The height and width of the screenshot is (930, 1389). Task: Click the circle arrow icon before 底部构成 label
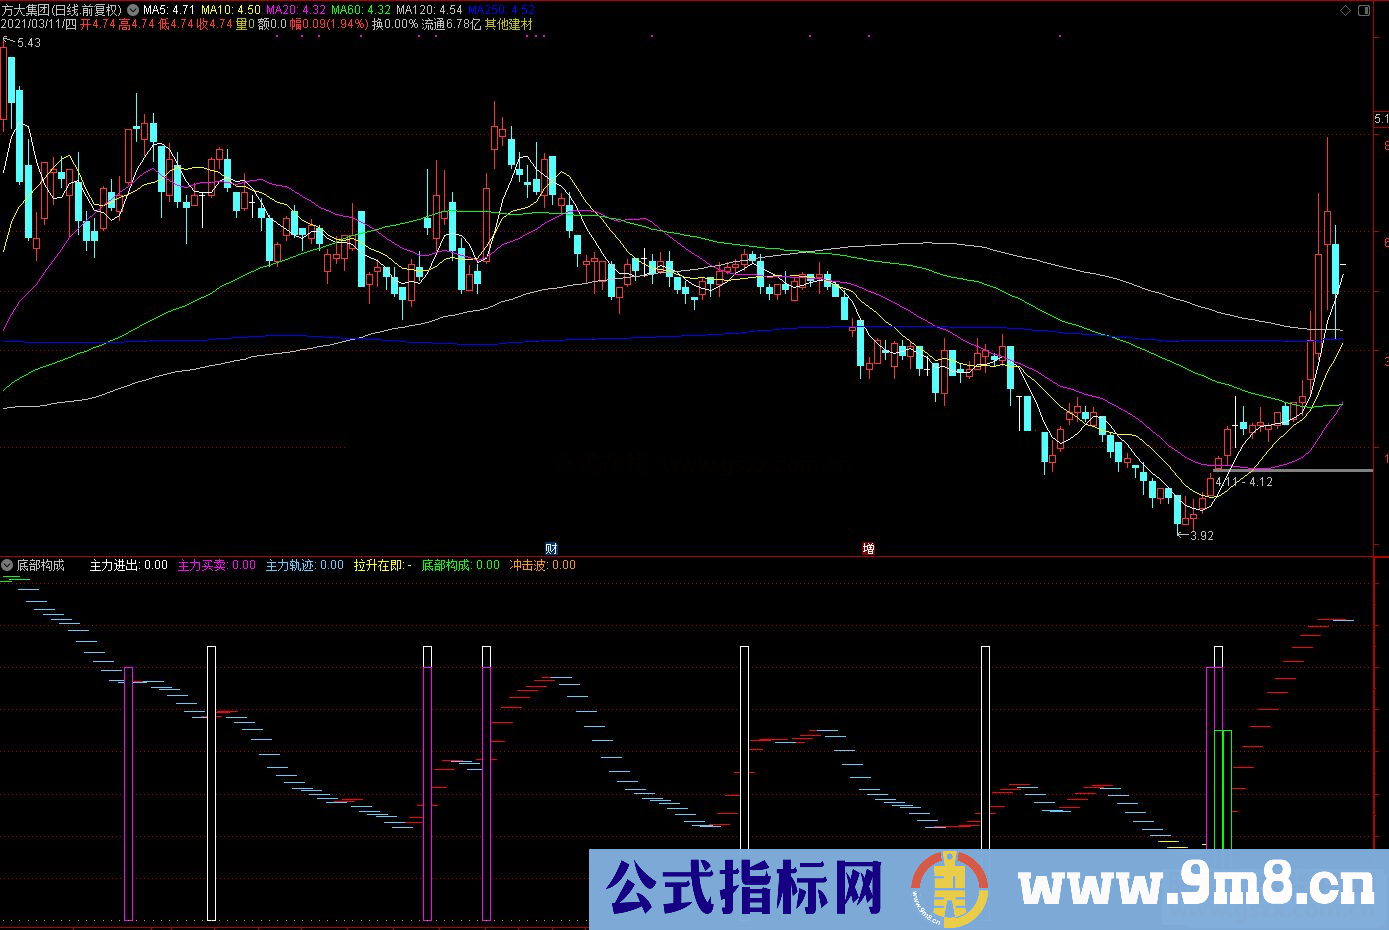coord(8,564)
